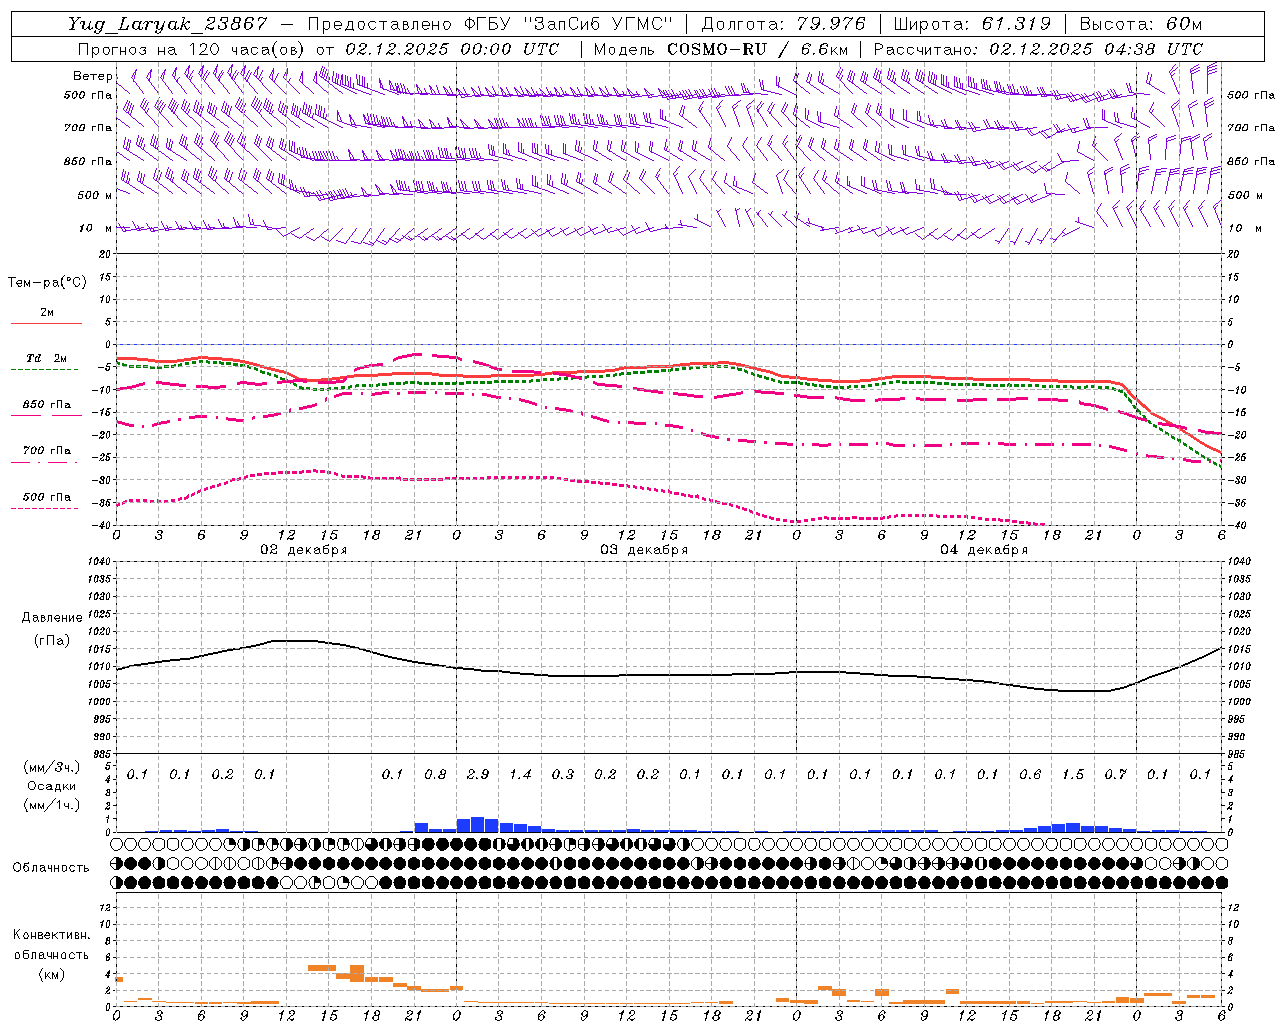Click the '1.5' precipitation value
This screenshot has height=1024, width=1280.
coord(1073,774)
